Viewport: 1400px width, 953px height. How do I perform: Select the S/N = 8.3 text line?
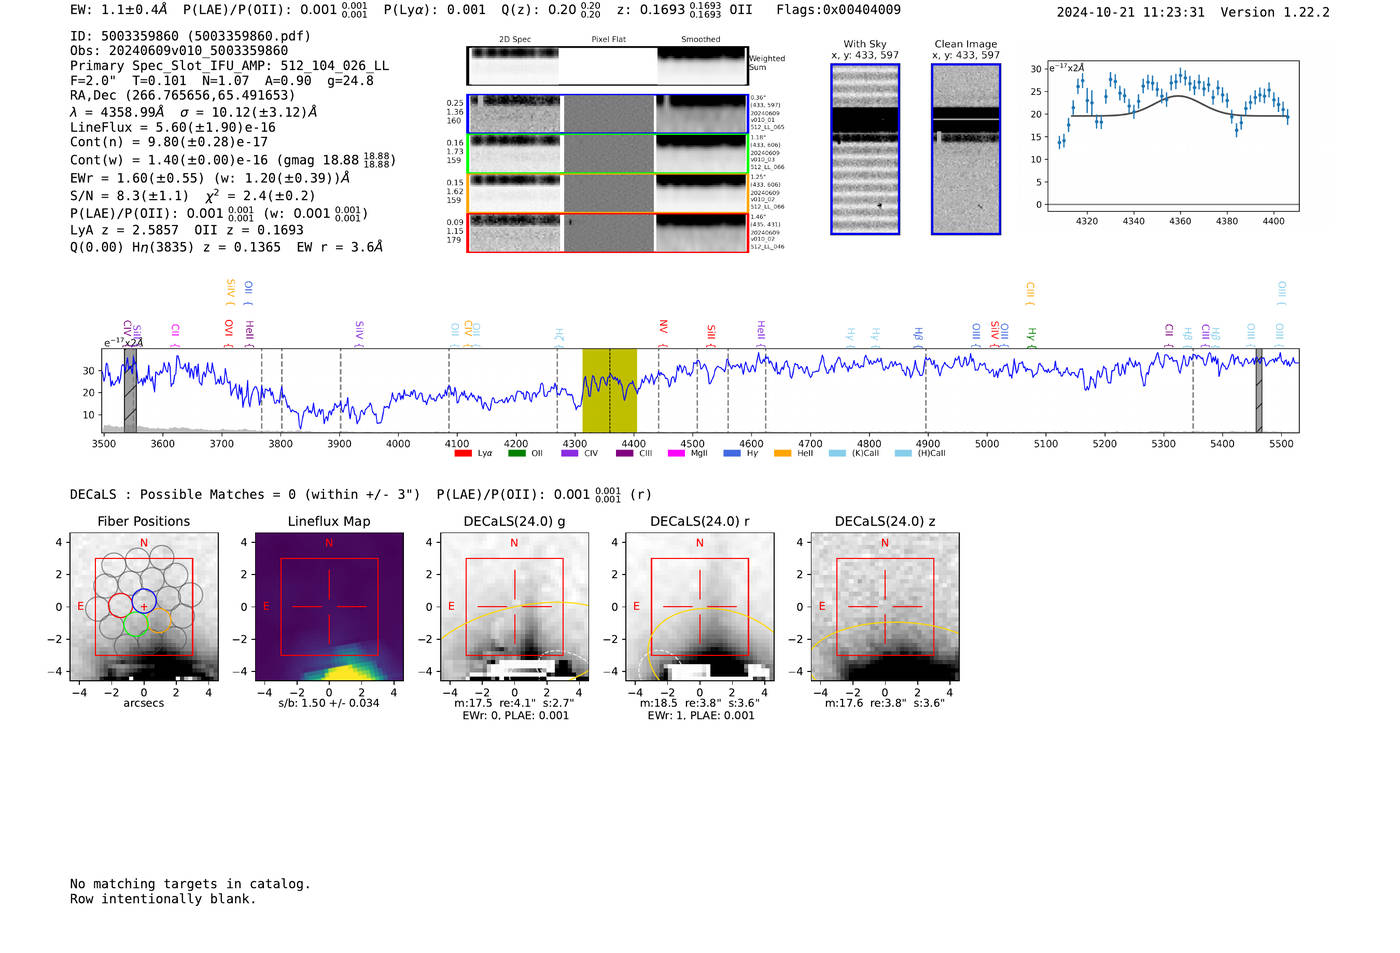(192, 196)
